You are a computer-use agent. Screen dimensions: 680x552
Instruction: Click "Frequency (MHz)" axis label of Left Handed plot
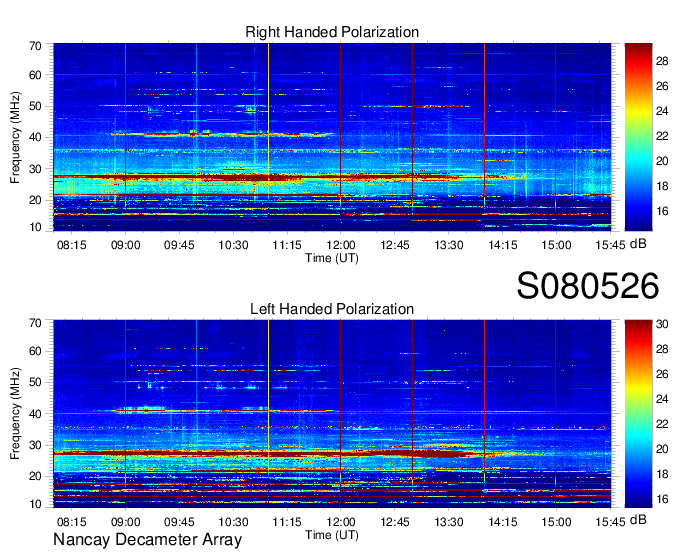(15, 414)
